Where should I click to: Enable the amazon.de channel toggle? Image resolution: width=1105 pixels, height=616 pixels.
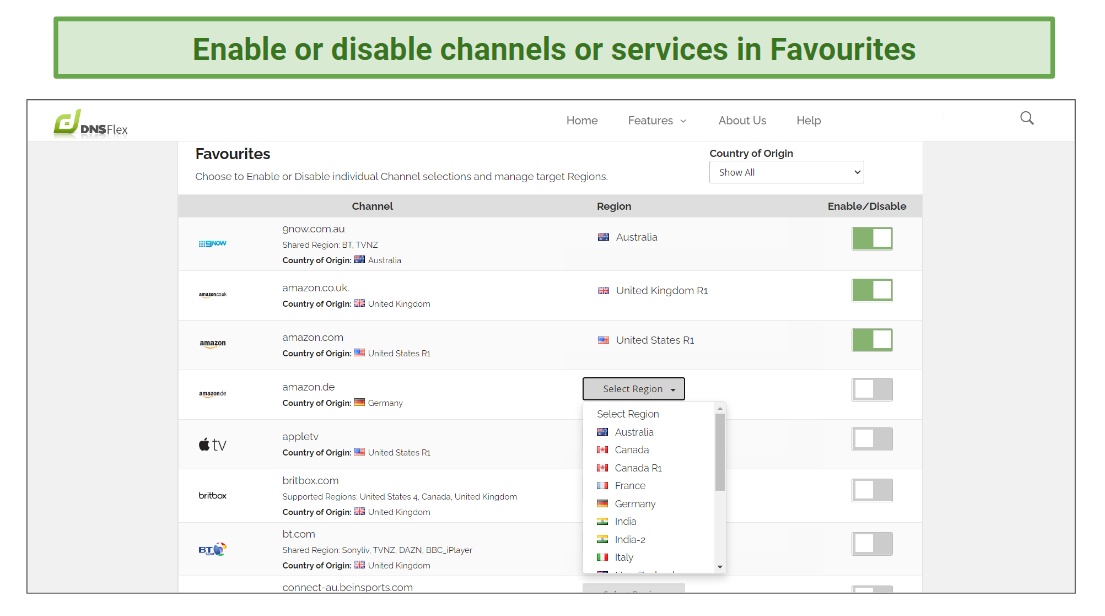pyautogui.click(x=872, y=390)
